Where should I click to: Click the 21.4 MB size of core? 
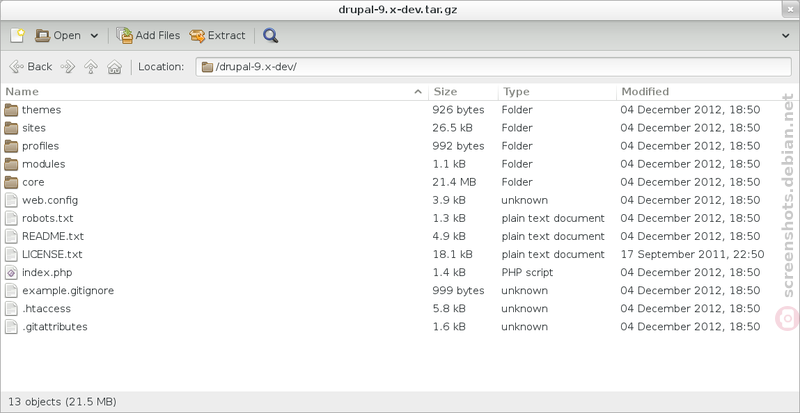point(452,182)
